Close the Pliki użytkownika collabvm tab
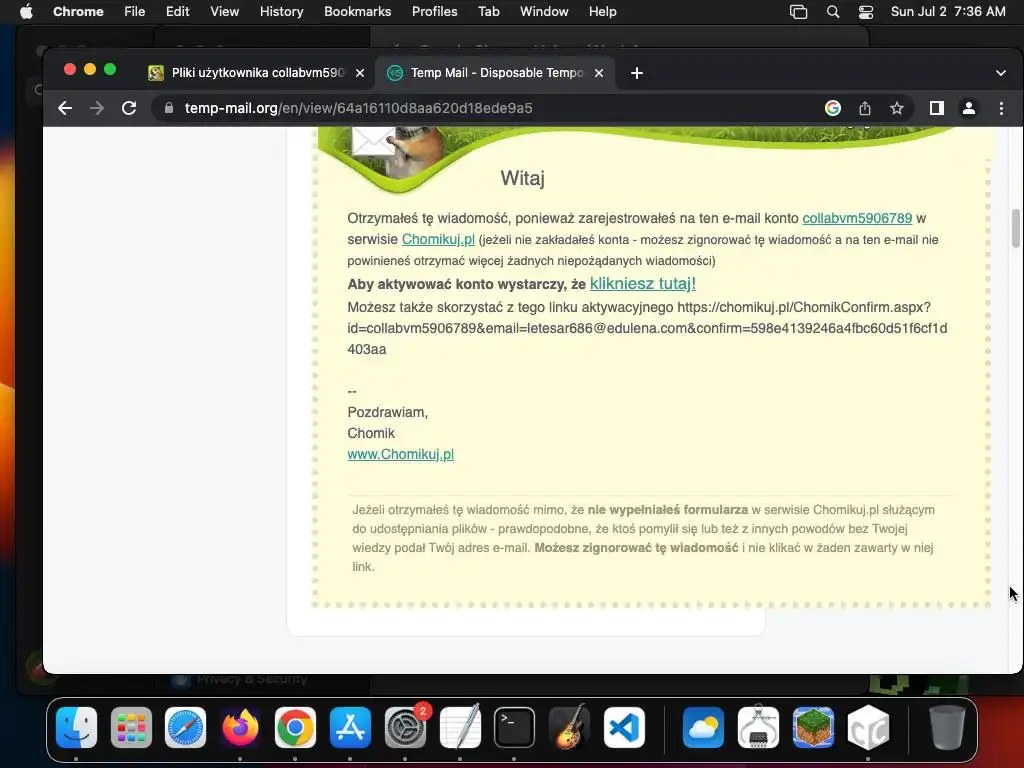The width and height of the screenshot is (1024, 768). pos(360,73)
